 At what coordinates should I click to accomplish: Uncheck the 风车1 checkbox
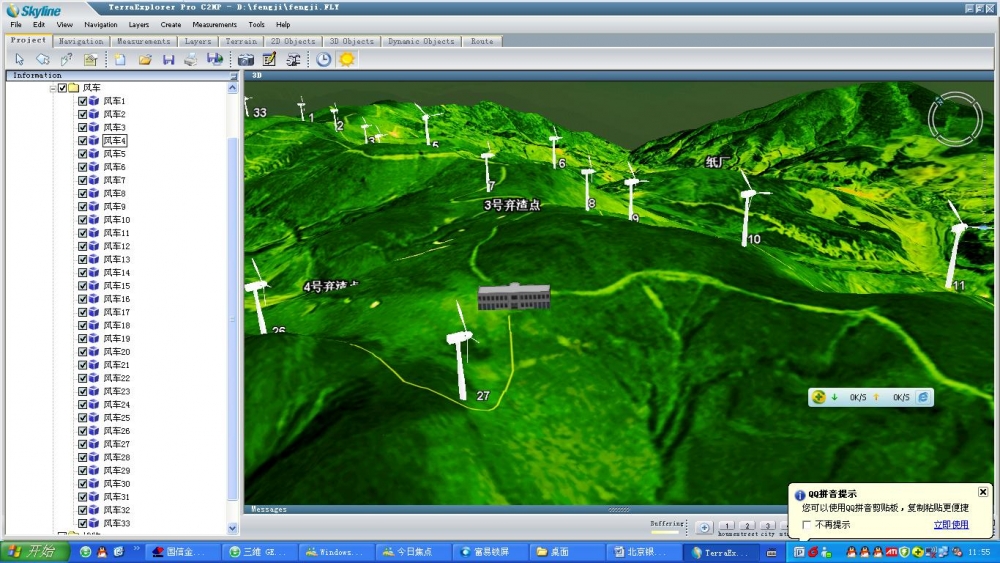[x=82, y=101]
